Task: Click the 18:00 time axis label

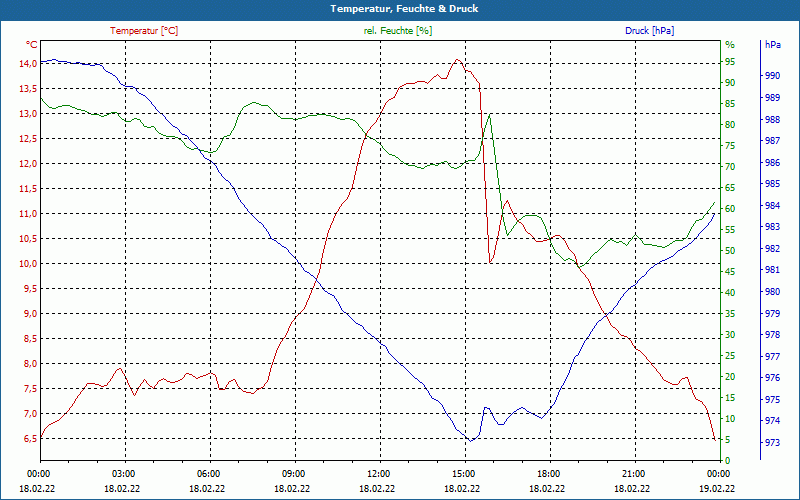Action: pos(548,474)
